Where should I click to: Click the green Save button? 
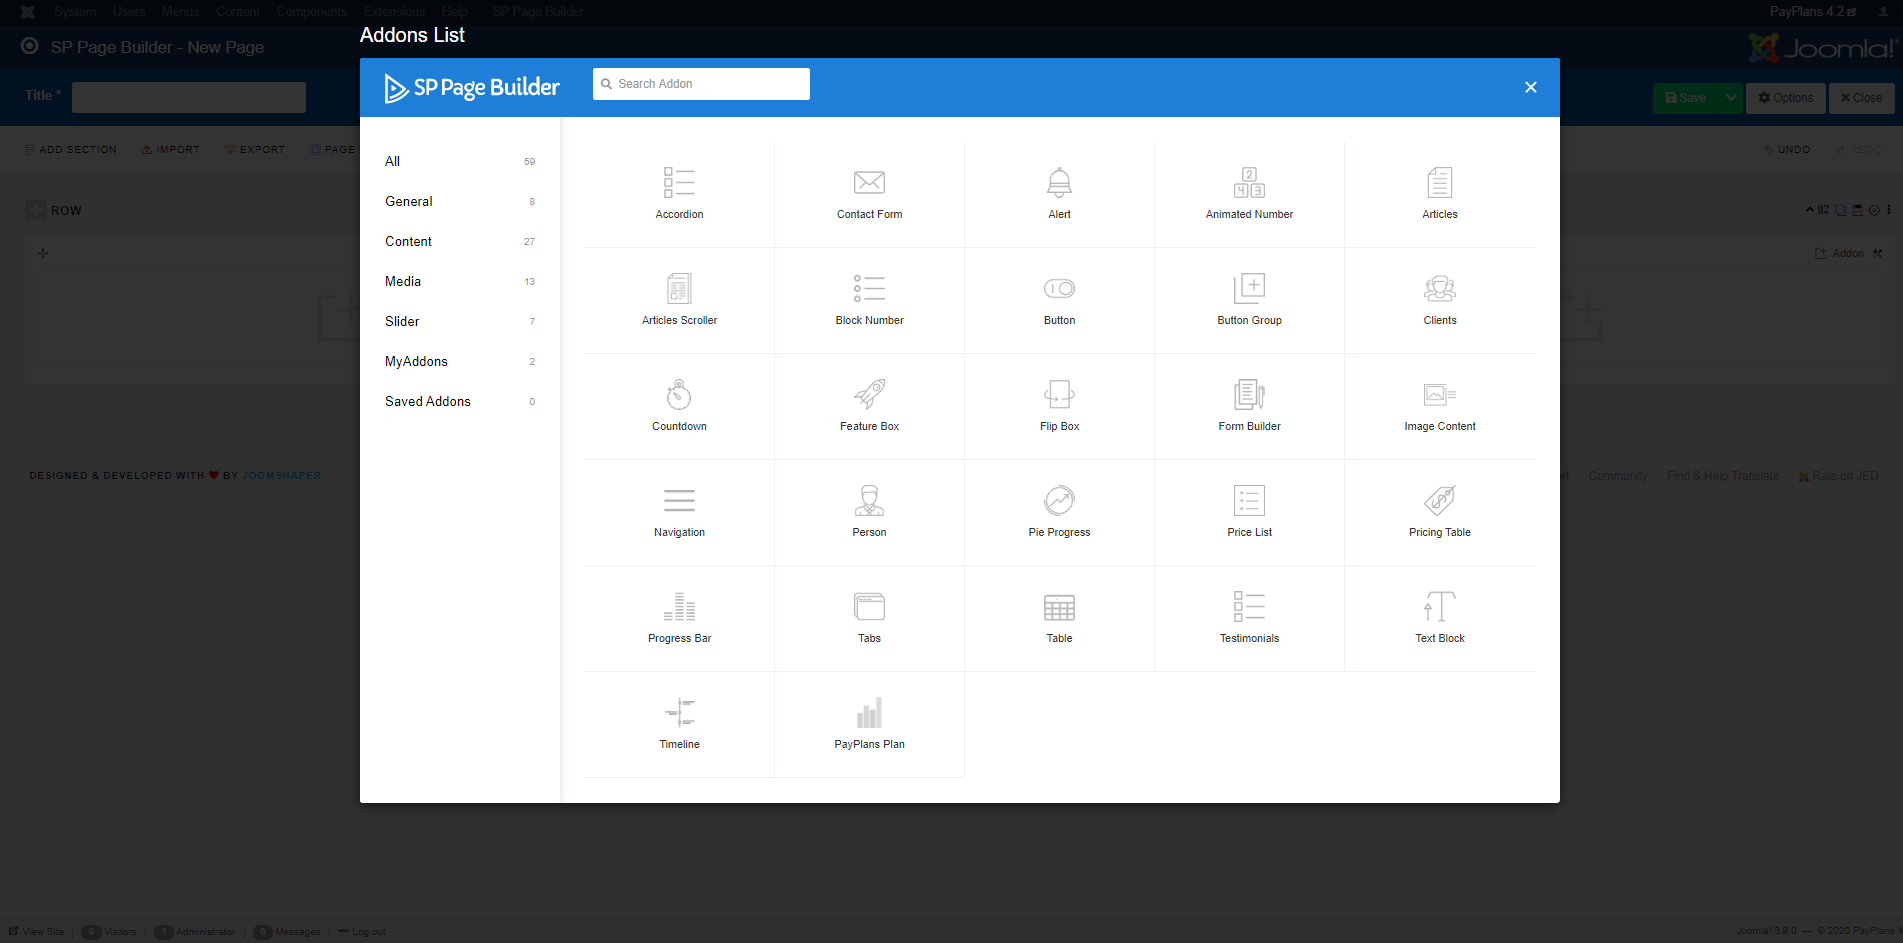point(1686,98)
